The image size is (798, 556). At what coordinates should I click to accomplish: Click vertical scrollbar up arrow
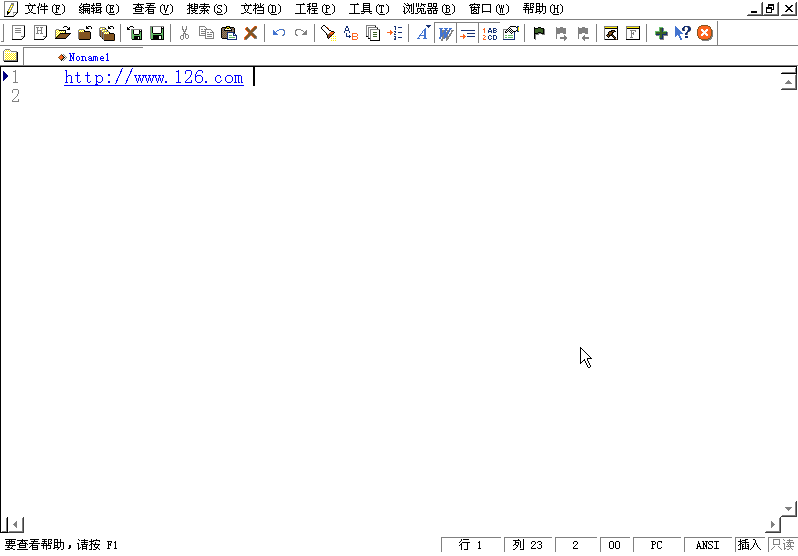pyautogui.click(x=788, y=81)
